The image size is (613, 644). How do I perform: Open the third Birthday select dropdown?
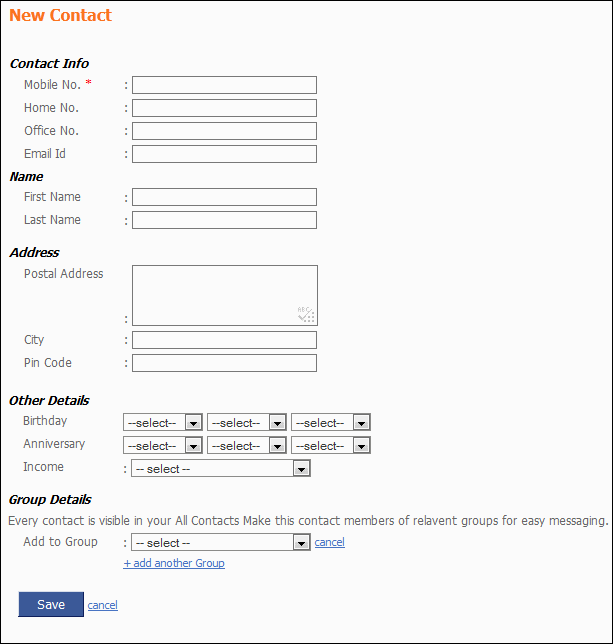point(331,422)
